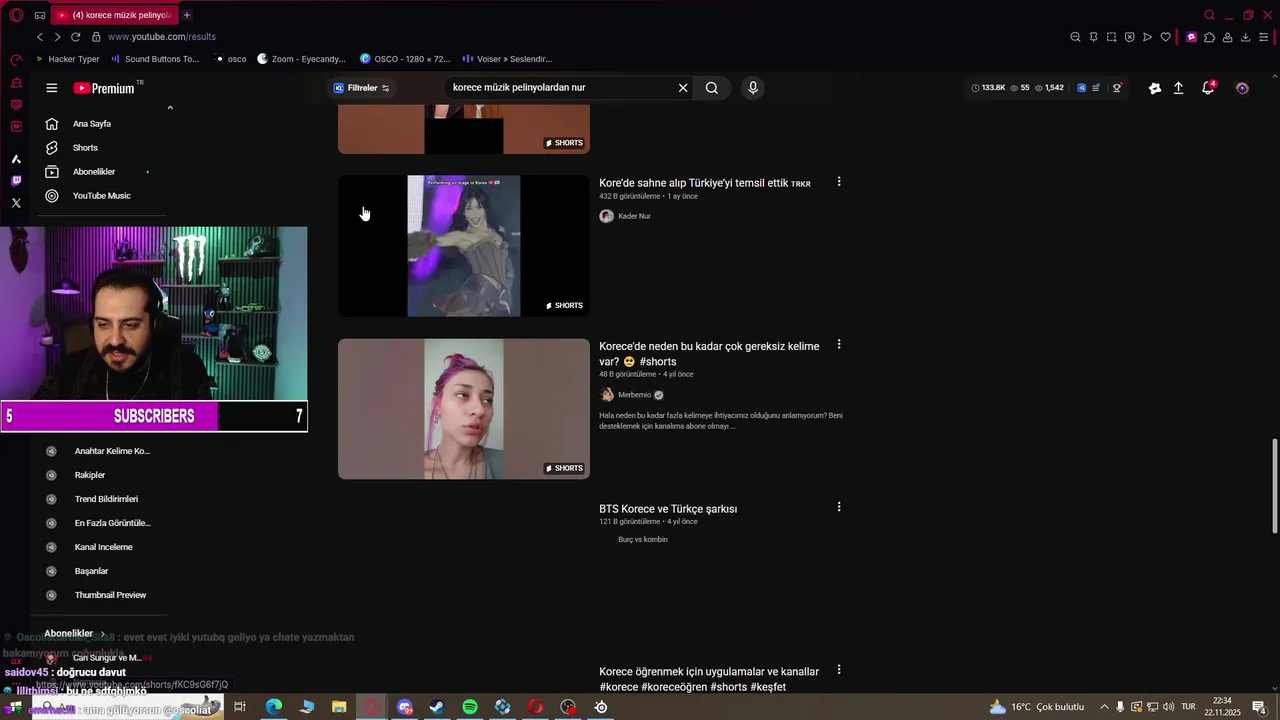Click the sparkle AI icon in header
The height and width of the screenshot is (720, 1280).
tap(1155, 88)
